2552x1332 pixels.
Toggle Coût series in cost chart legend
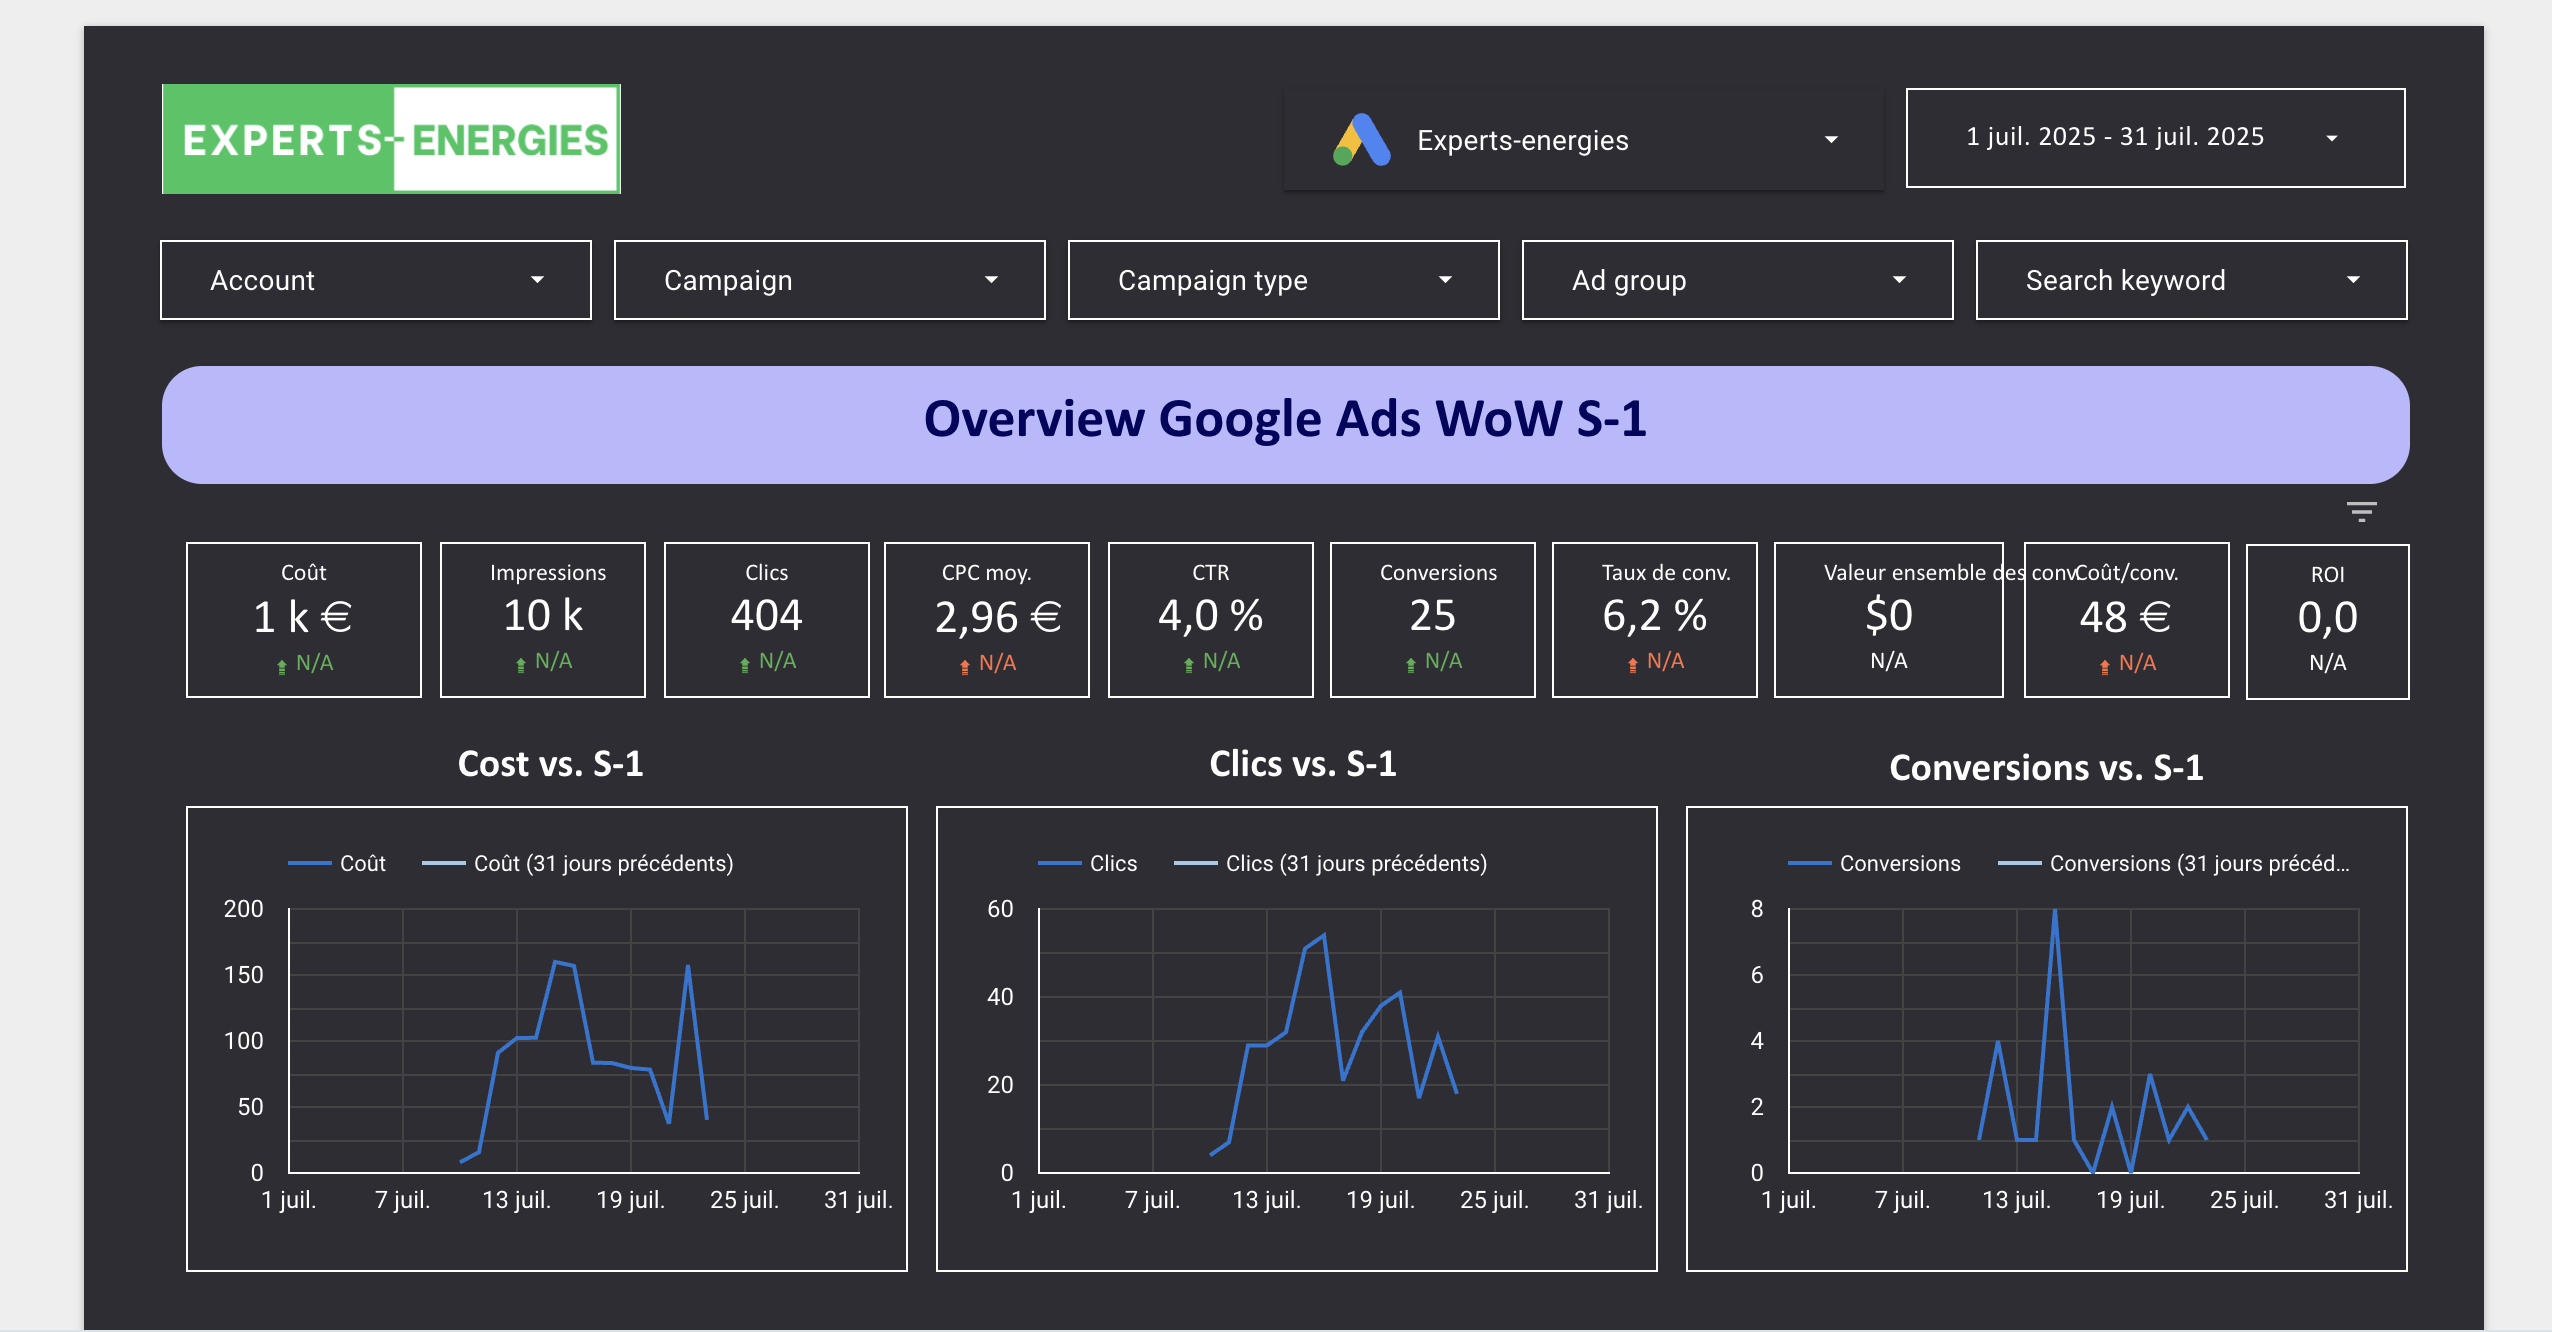pyautogui.click(x=361, y=863)
